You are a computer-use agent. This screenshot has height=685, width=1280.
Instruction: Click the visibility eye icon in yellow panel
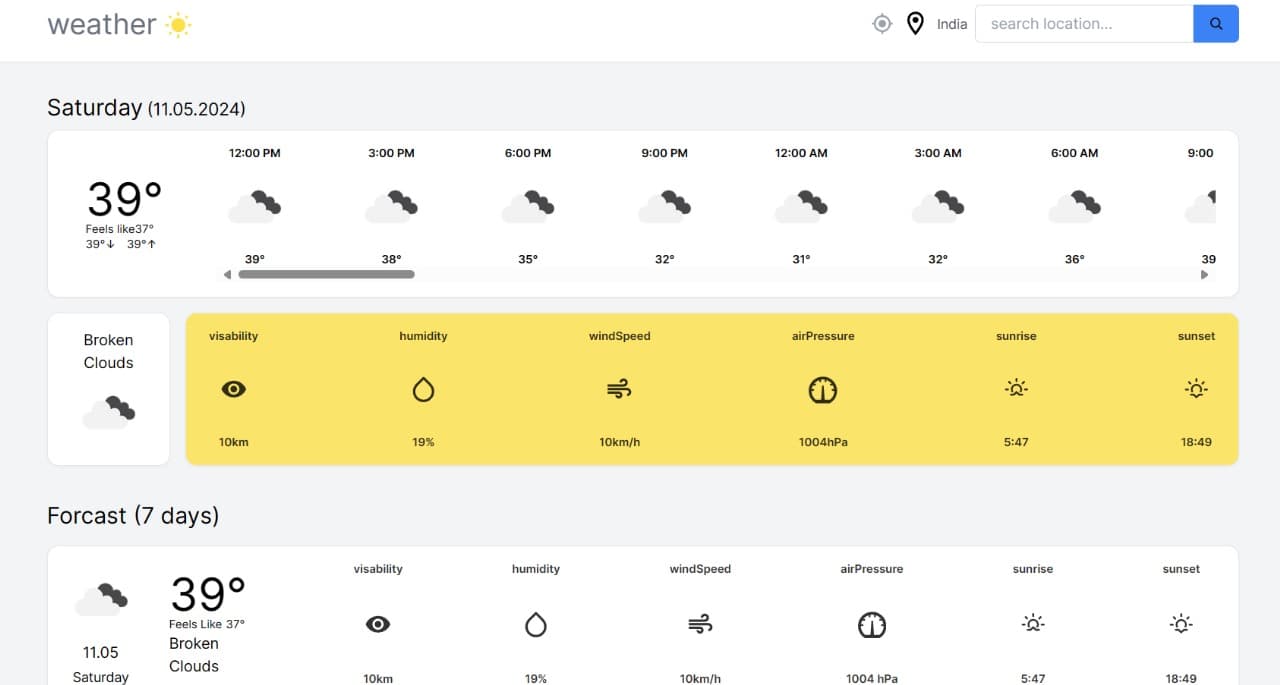coord(234,390)
